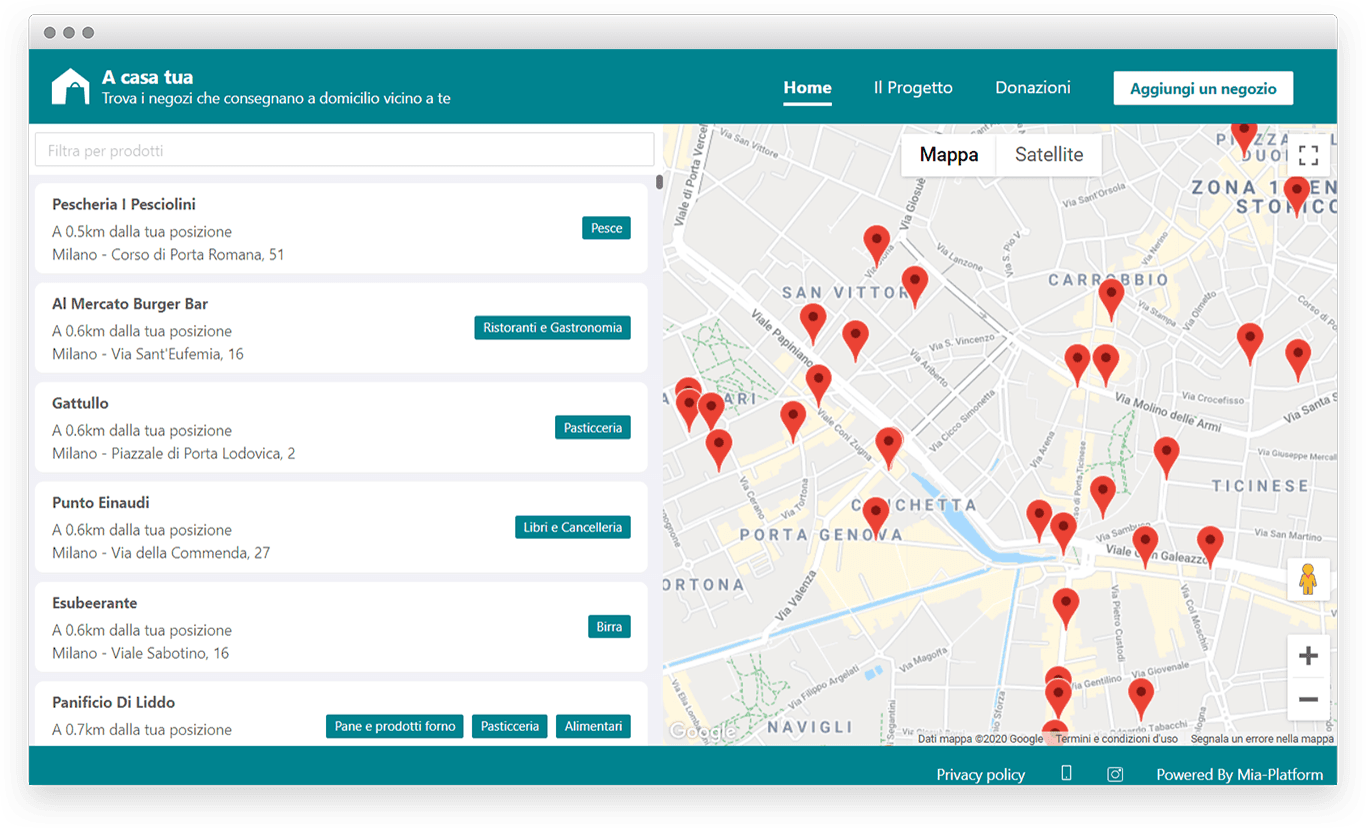The height and width of the screenshot is (828, 1366).
Task: Open the mobile phone icon in footer
Action: click(x=1066, y=773)
